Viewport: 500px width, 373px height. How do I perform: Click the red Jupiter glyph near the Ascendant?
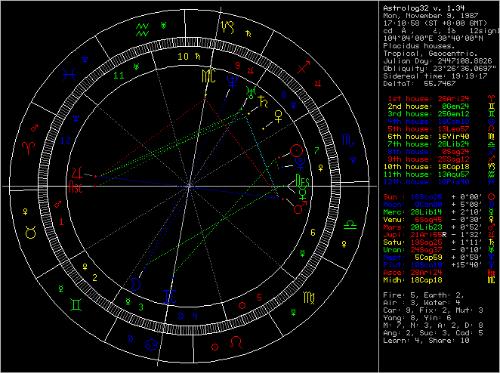(x=78, y=173)
